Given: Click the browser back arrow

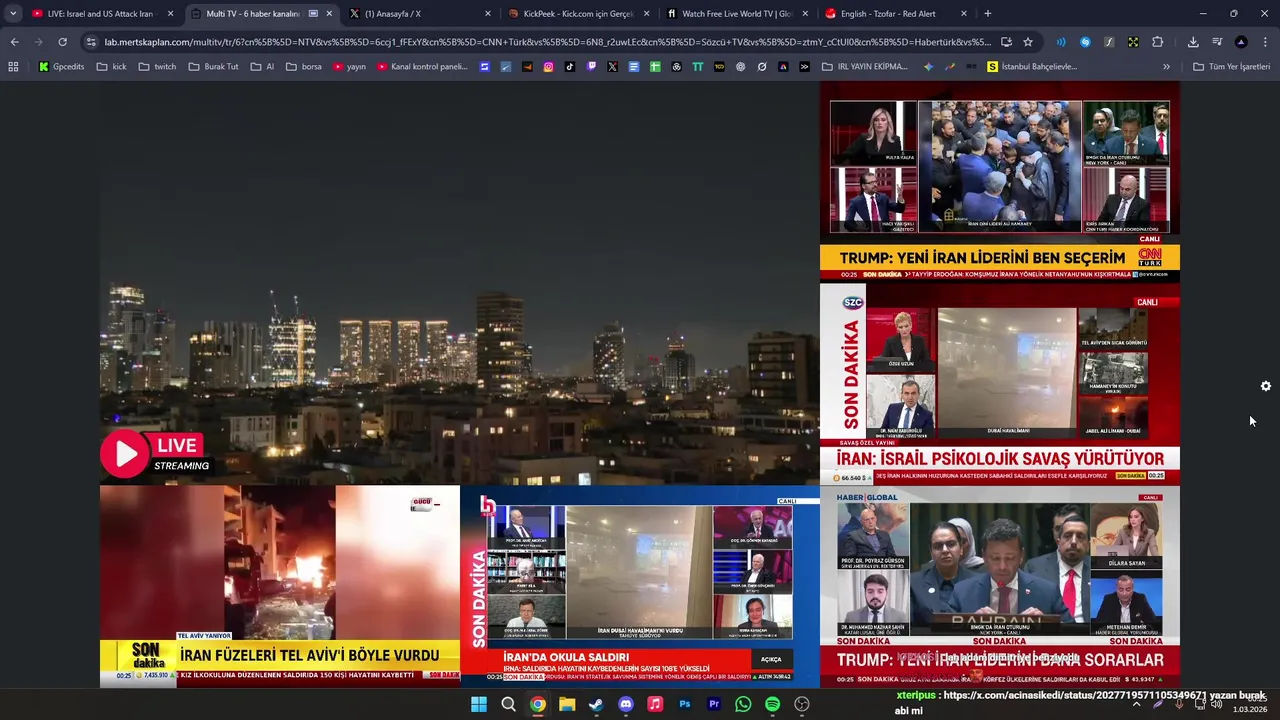Looking at the screenshot, I should 14,42.
